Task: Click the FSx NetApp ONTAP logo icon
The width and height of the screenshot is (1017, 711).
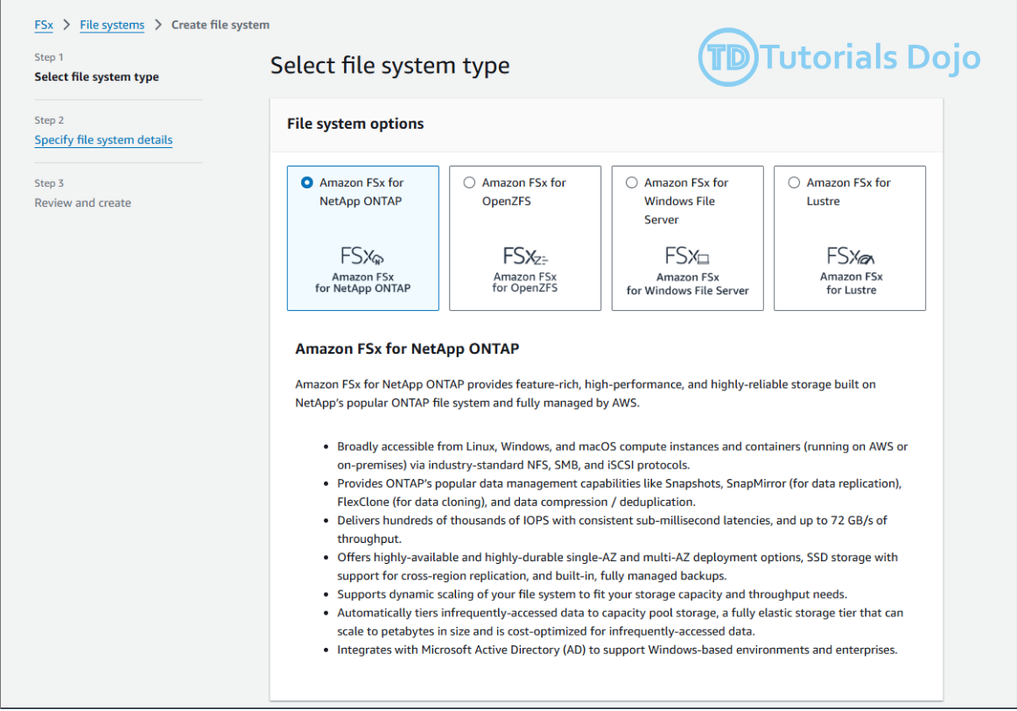Action: tap(362, 256)
